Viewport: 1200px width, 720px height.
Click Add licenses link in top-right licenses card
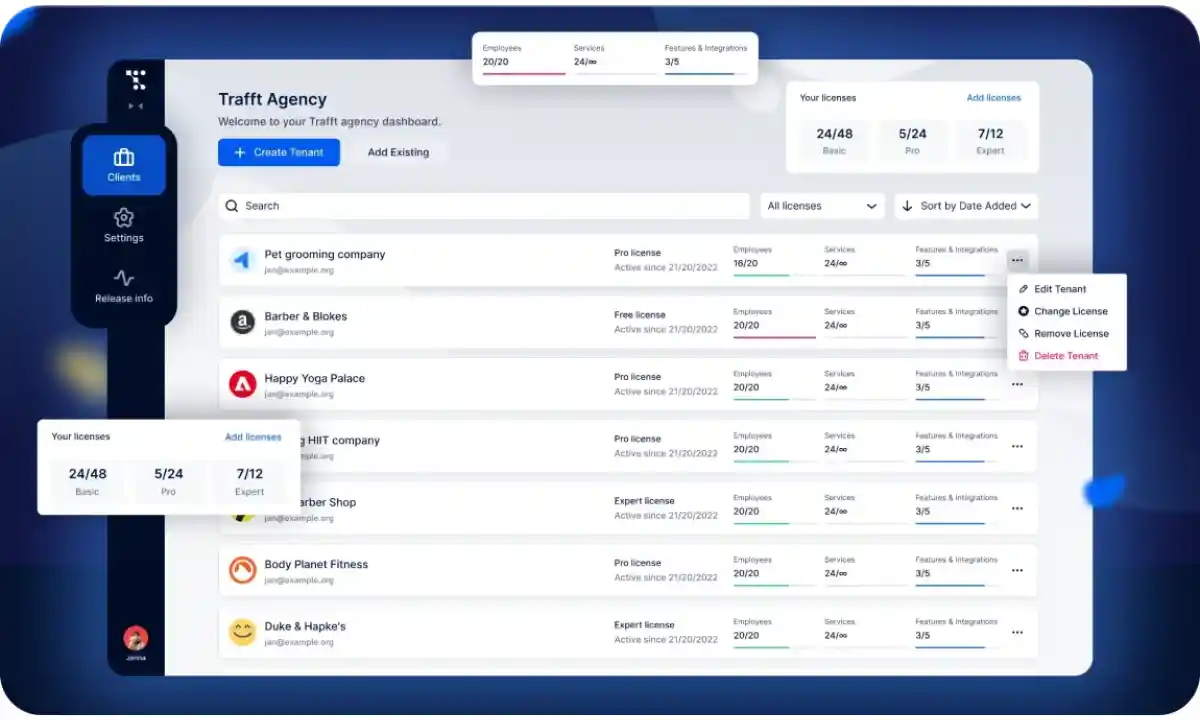tap(993, 98)
